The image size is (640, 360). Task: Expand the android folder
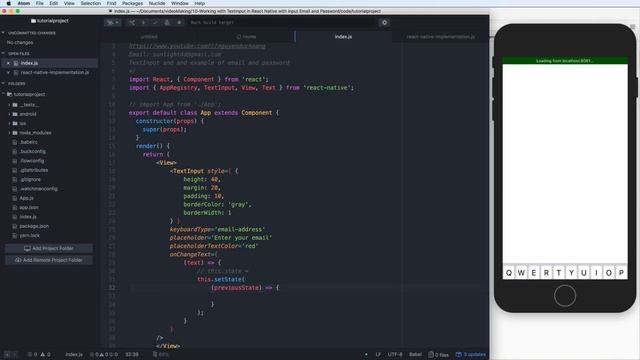coord(9,114)
